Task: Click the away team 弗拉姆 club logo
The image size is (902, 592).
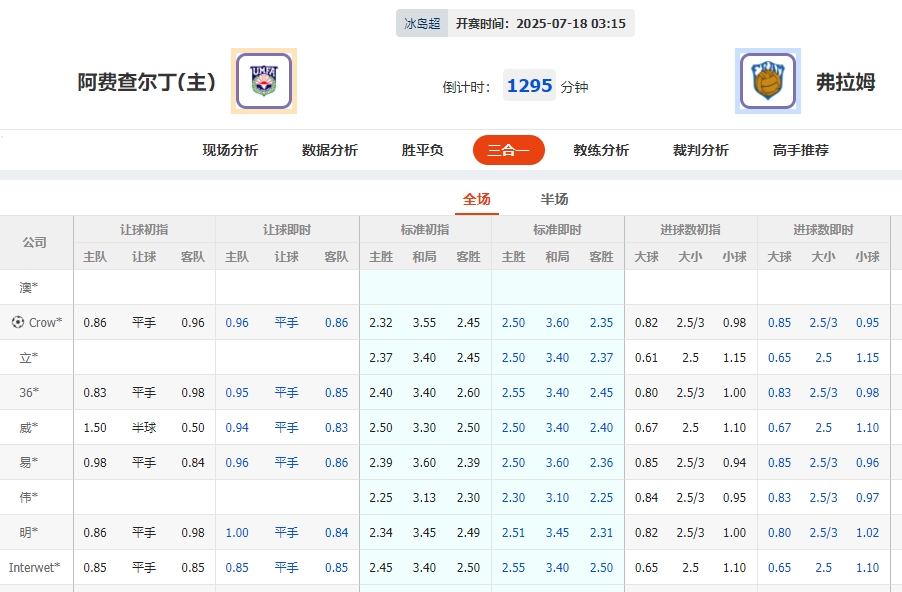Action: (x=767, y=81)
